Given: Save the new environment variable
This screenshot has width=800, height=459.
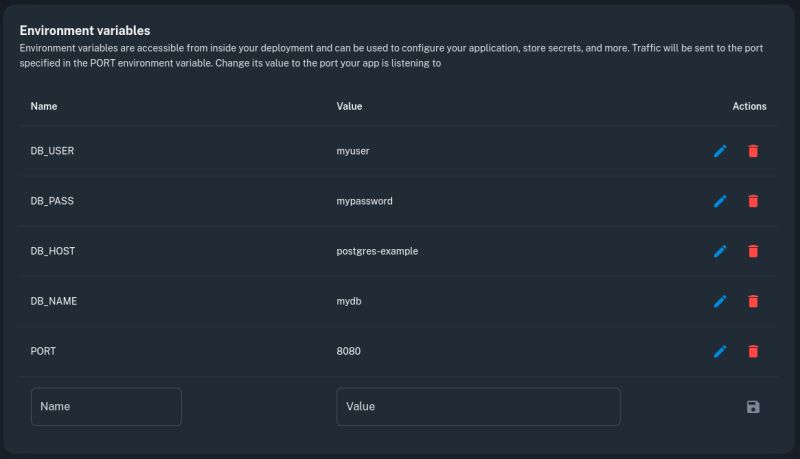Looking at the screenshot, I should 753,407.
